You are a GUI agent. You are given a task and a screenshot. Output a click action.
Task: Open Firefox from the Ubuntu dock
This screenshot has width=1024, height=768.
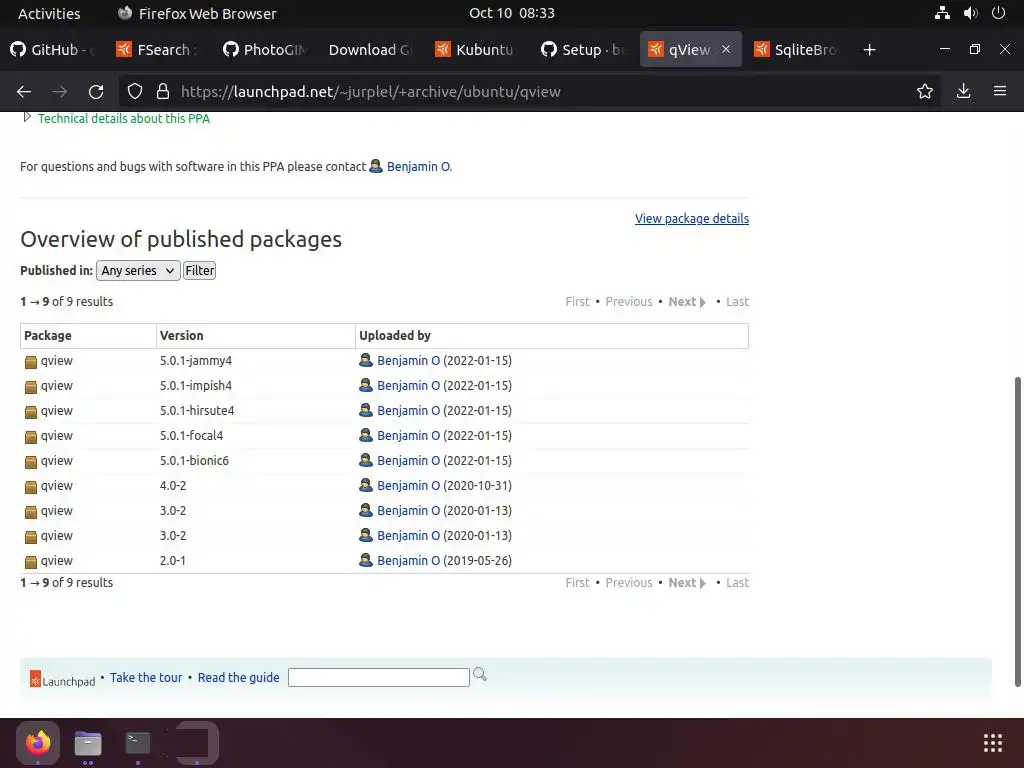click(x=38, y=743)
